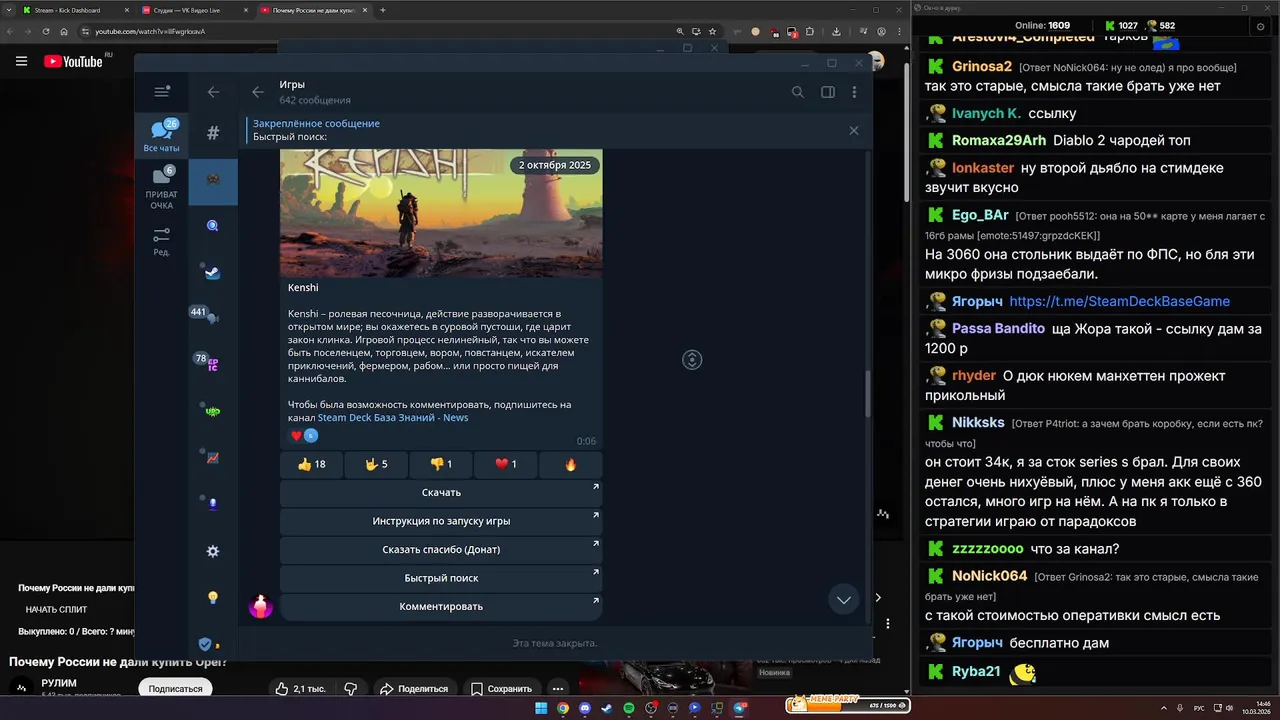Open the sender avatar beside Комментировать
The width and height of the screenshot is (1280, 720).
(261, 606)
